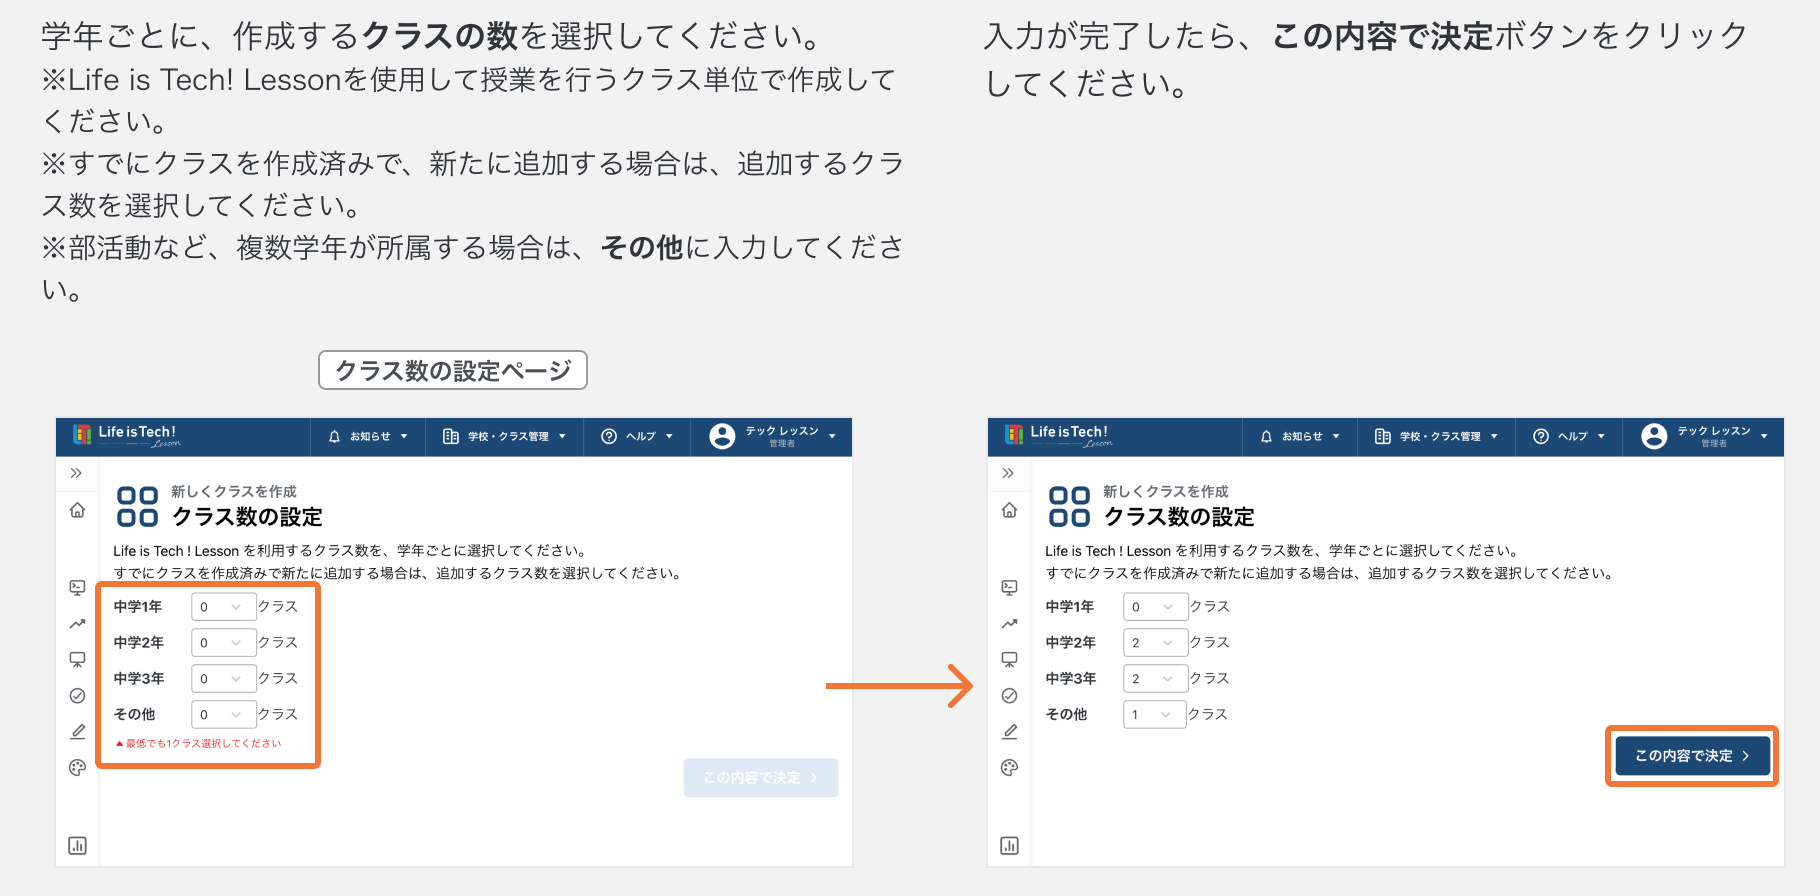Click the four-squares class icon, left screenshot
The image size is (1820, 896).
pyautogui.click(x=137, y=506)
